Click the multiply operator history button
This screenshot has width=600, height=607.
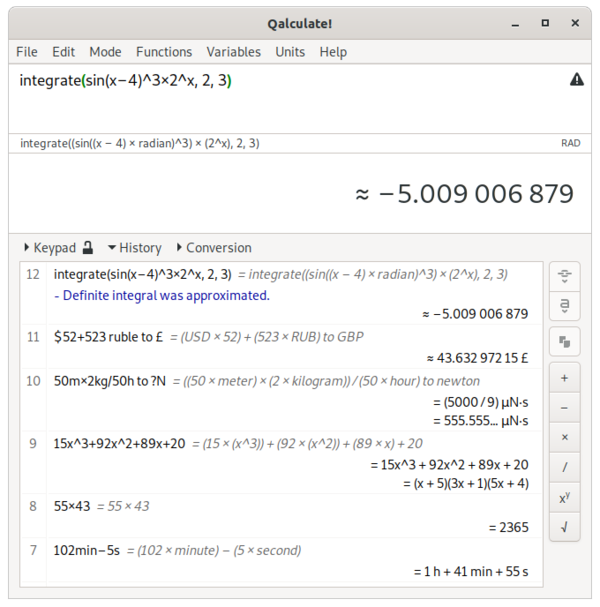(x=564, y=437)
